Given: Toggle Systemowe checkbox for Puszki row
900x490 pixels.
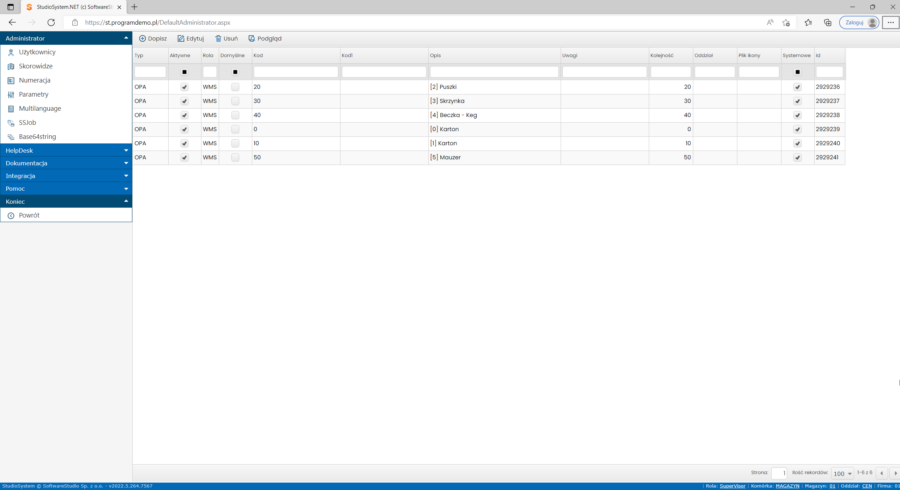Looking at the screenshot, I should click(797, 87).
